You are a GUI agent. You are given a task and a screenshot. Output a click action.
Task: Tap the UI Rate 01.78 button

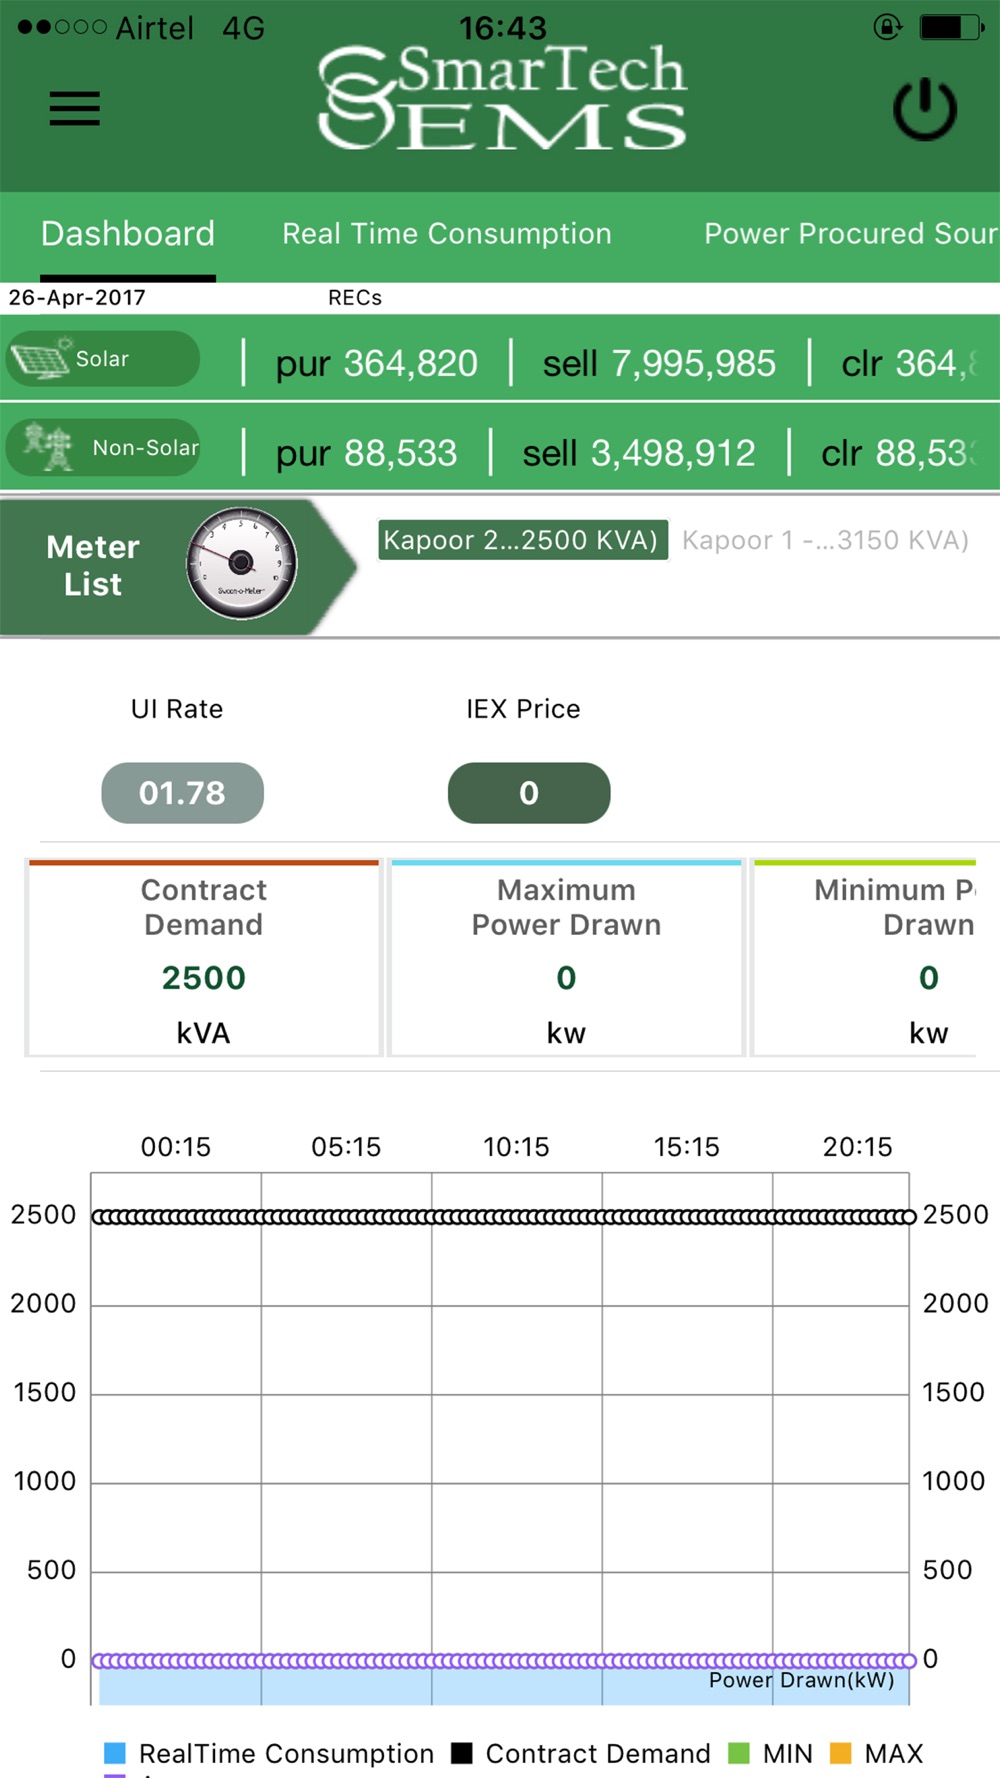click(x=182, y=793)
